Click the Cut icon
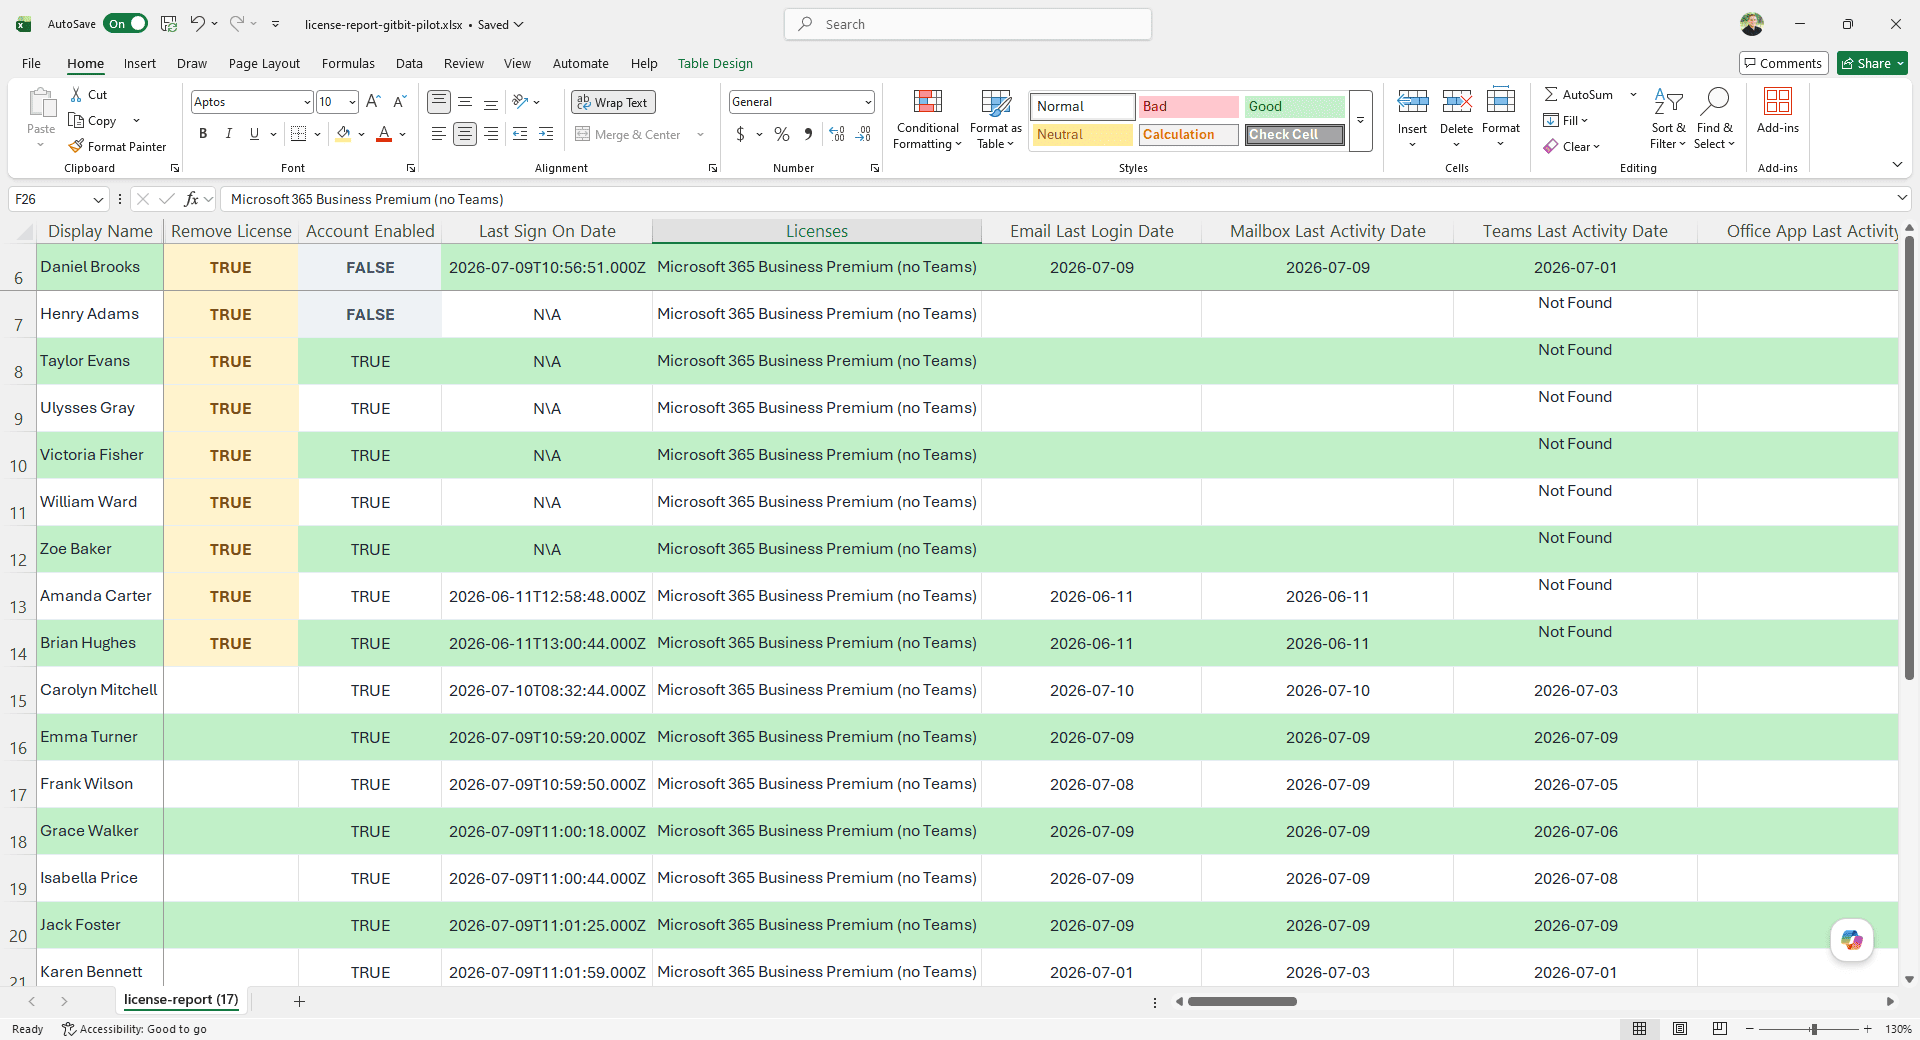 [x=77, y=94]
